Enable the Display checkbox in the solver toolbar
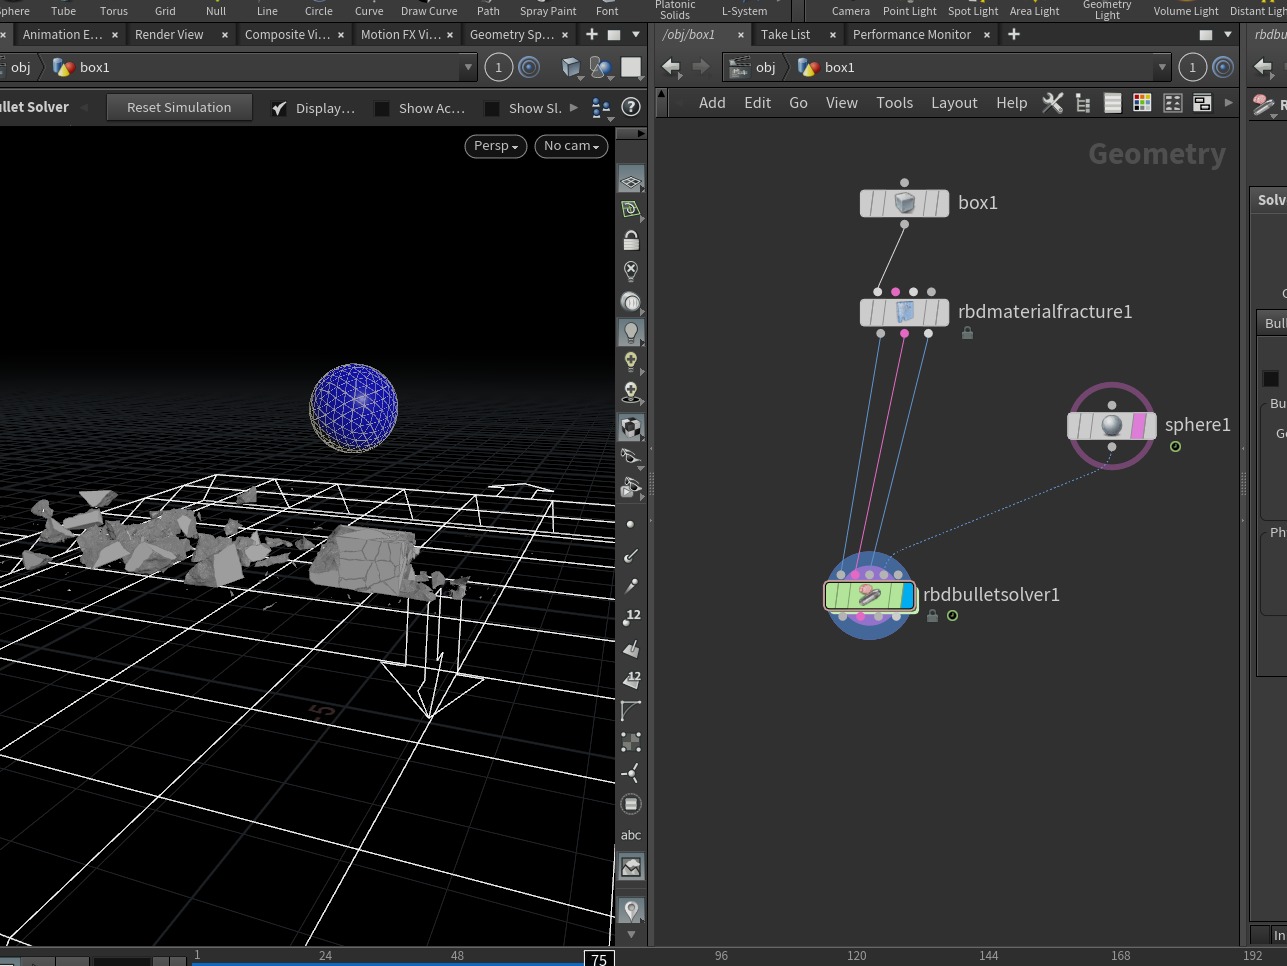 279,108
